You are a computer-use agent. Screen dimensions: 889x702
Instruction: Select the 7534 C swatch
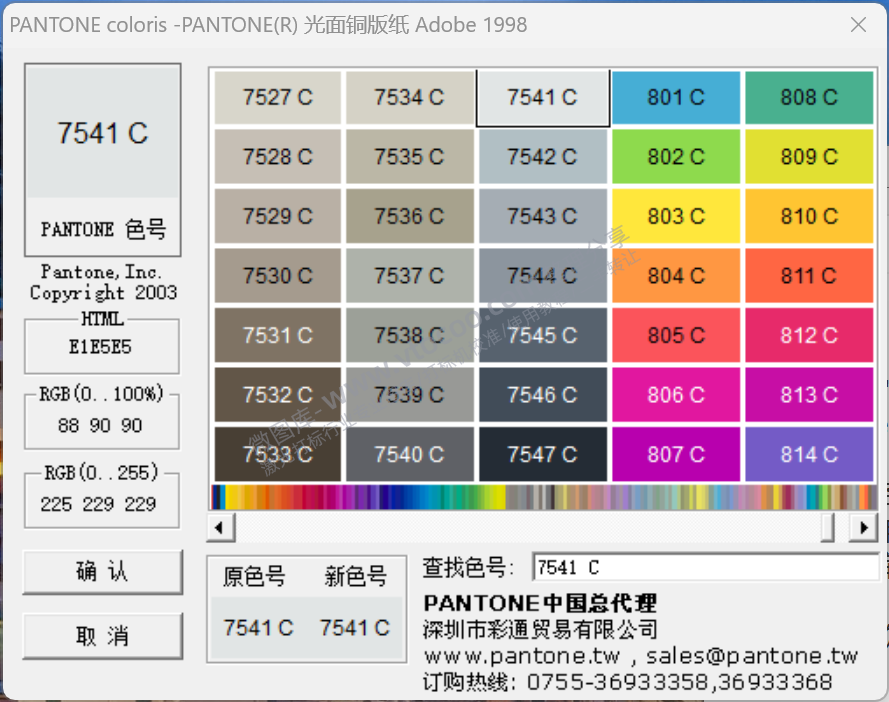click(x=410, y=97)
